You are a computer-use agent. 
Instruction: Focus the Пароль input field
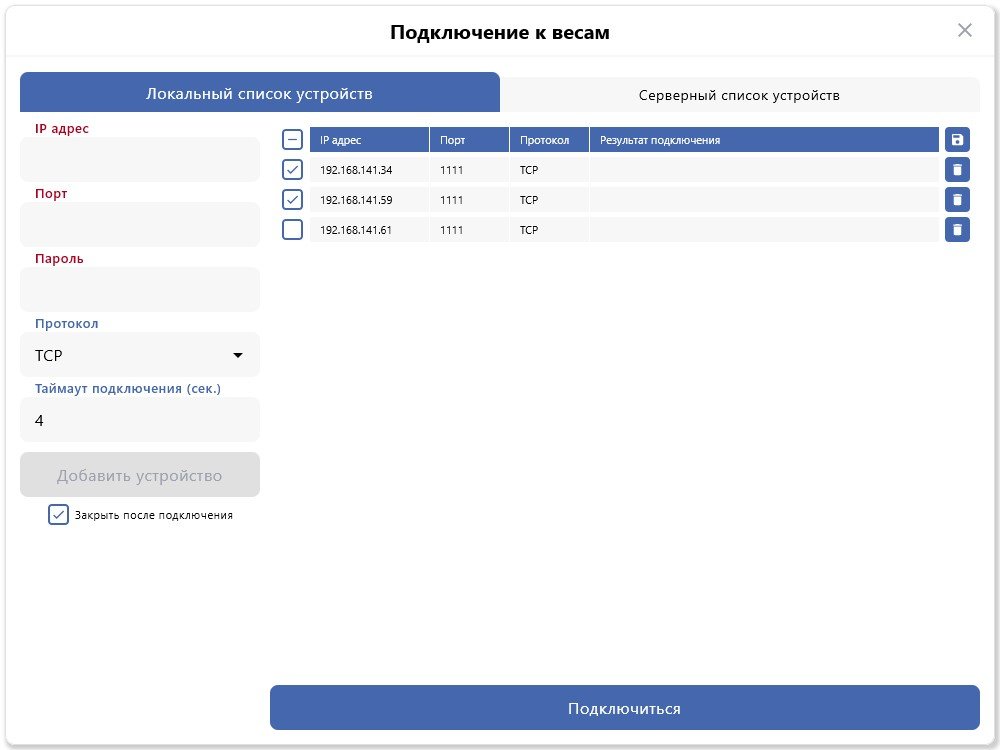[140, 290]
